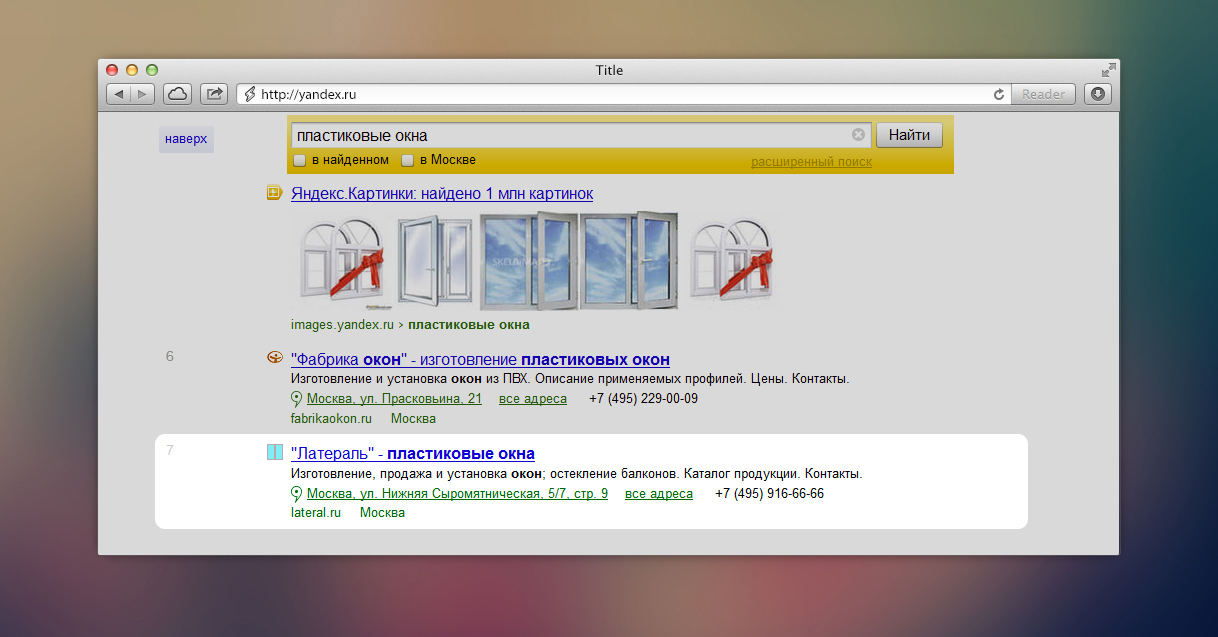Open the "Фабрика окон" result title
Viewport: 1218px width, 637px height.
480,359
